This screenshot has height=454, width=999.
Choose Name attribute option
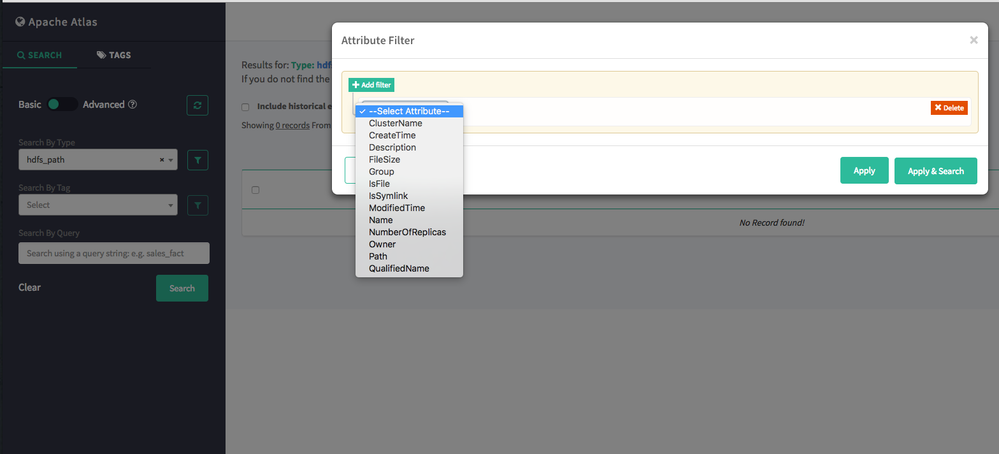tap(409, 220)
